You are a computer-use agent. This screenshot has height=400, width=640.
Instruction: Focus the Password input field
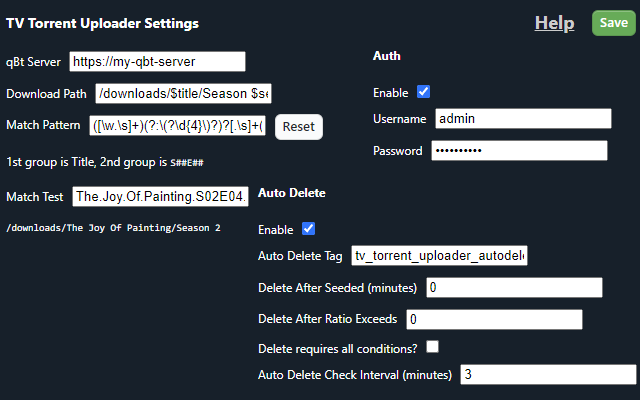pos(519,151)
